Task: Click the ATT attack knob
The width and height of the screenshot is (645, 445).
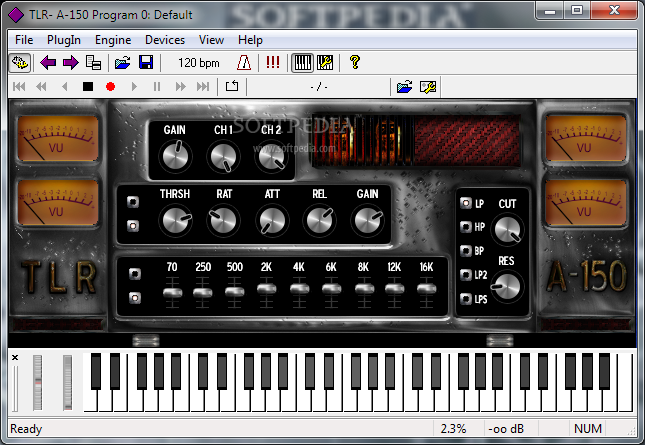Action: pos(272,220)
